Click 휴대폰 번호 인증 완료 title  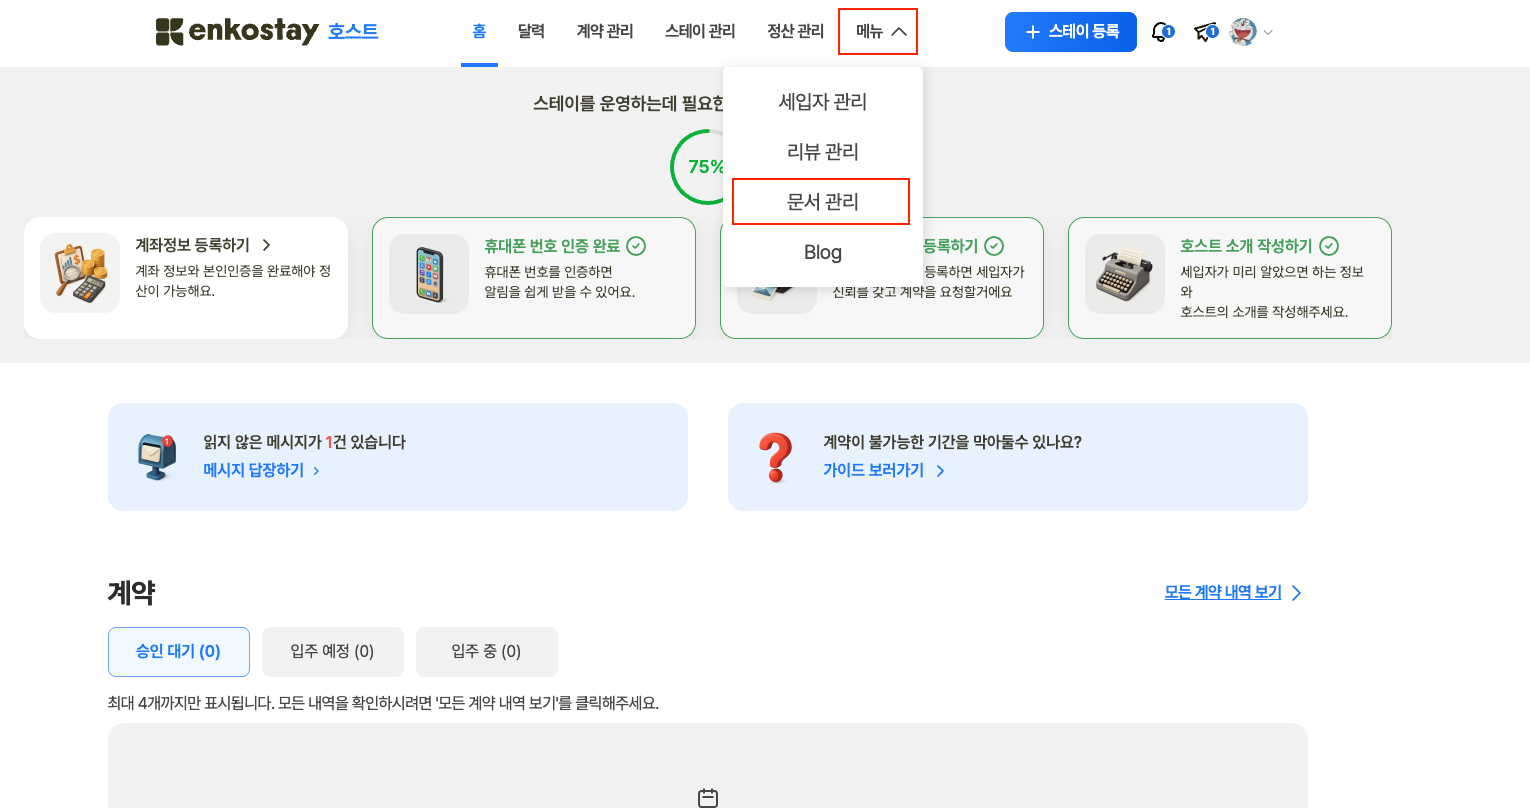pos(552,246)
